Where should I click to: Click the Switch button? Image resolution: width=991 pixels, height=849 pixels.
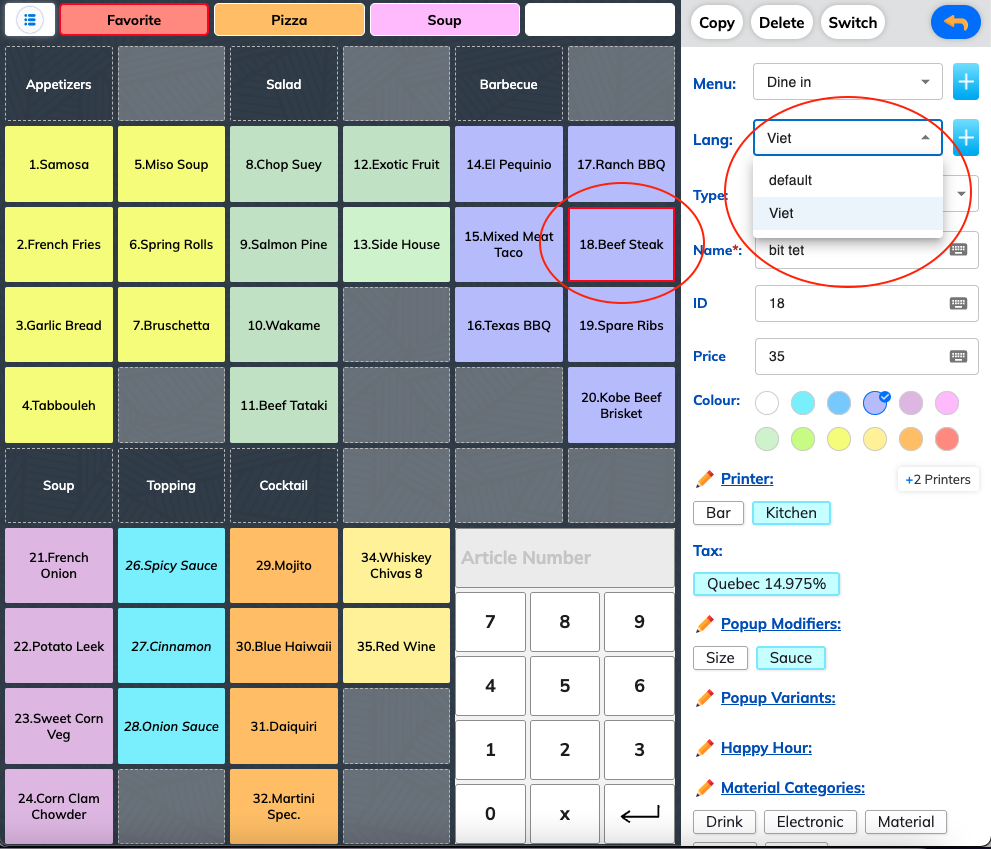click(x=853, y=23)
